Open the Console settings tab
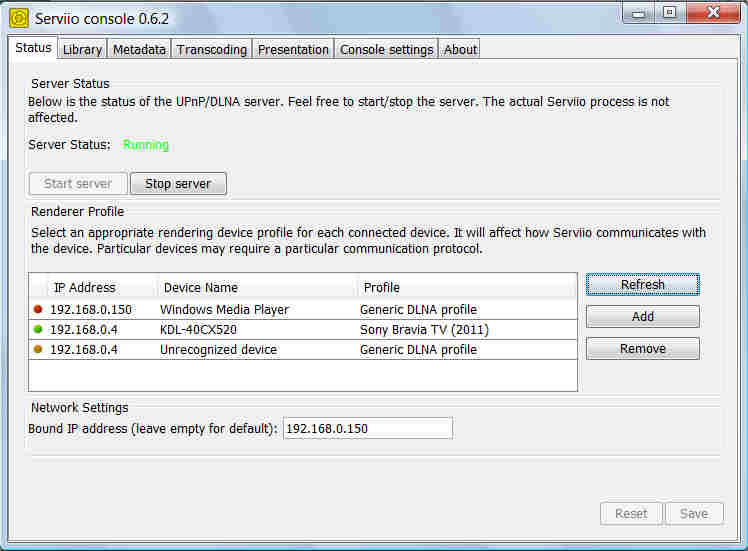Screen dimensions: 748x551 (386, 49)
